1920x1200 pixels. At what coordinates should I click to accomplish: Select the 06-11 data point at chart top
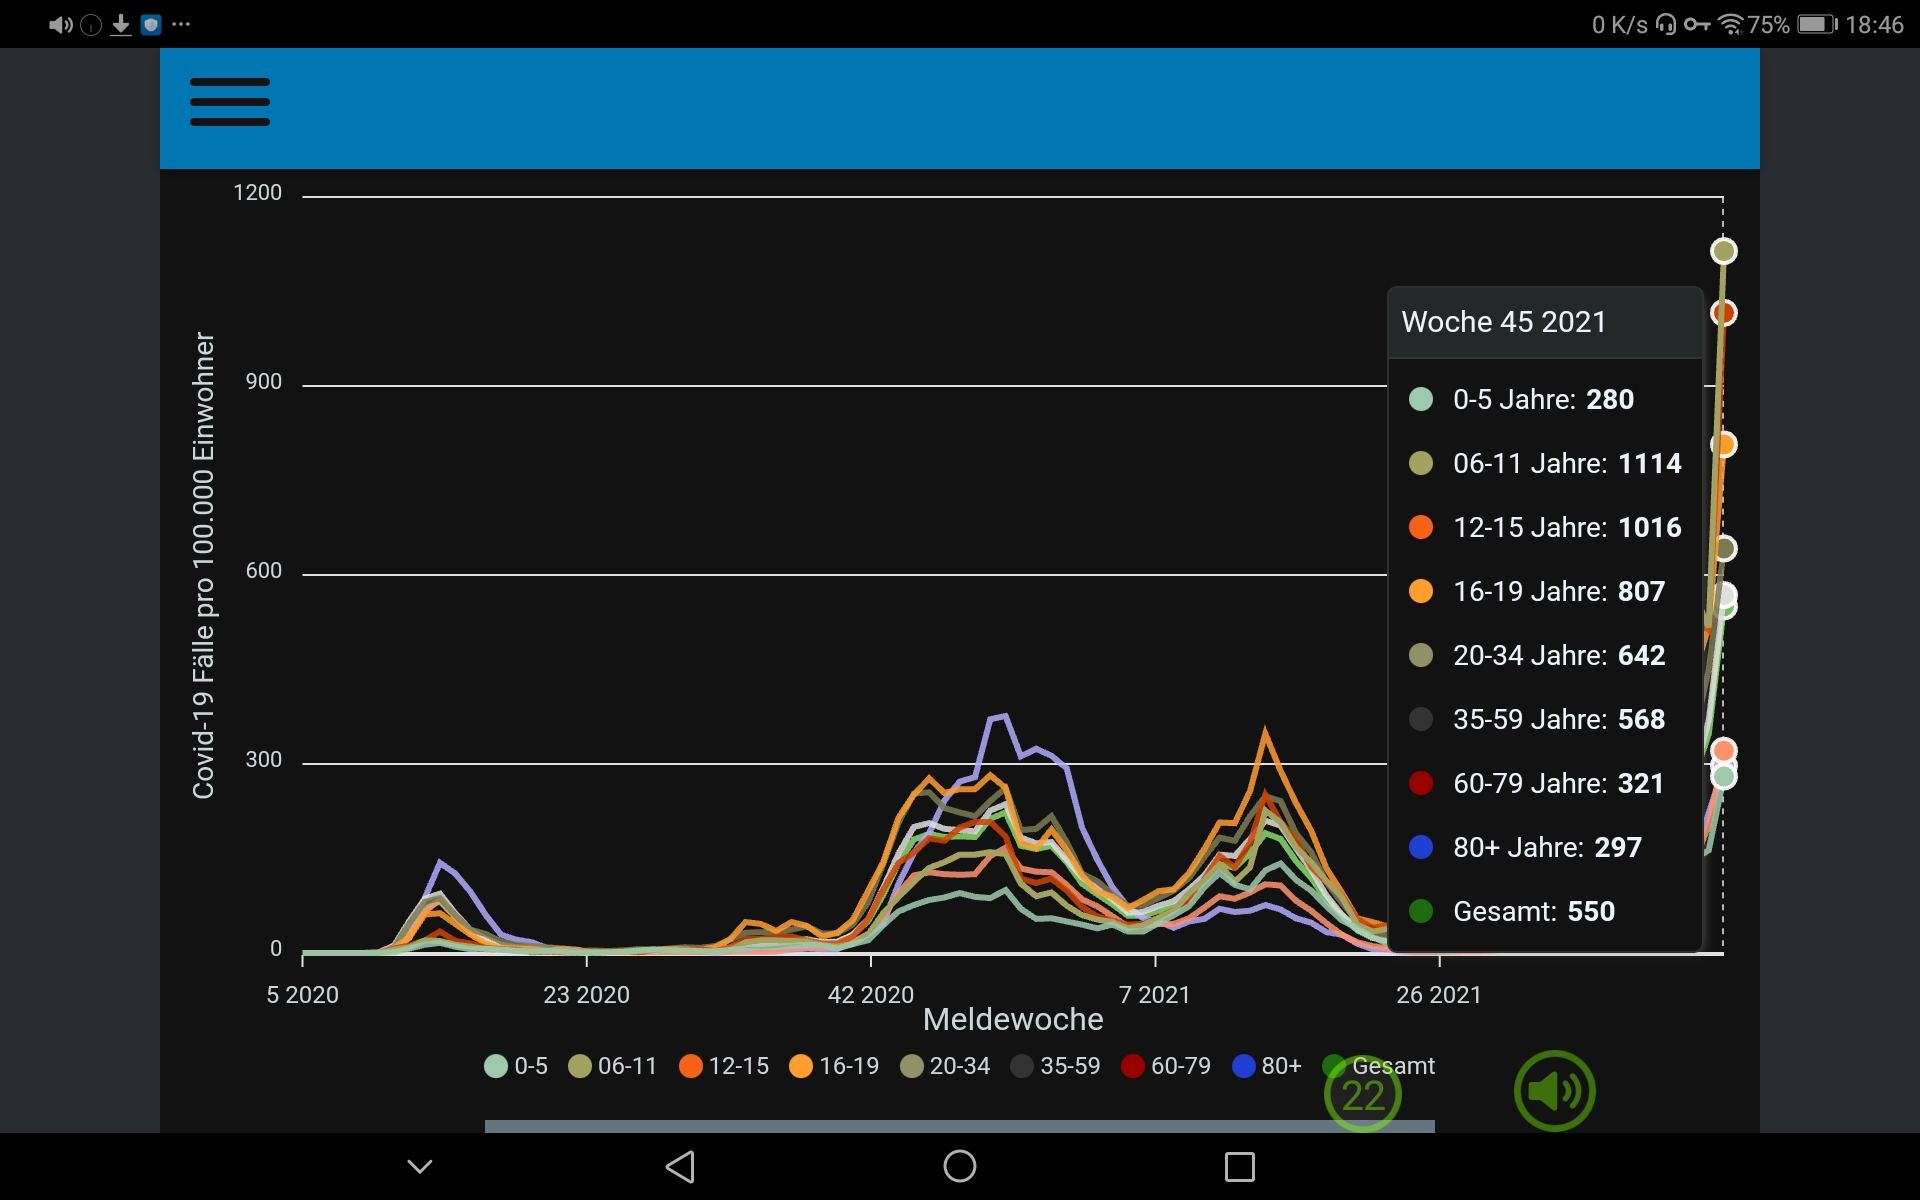[x=1723, y=251]
